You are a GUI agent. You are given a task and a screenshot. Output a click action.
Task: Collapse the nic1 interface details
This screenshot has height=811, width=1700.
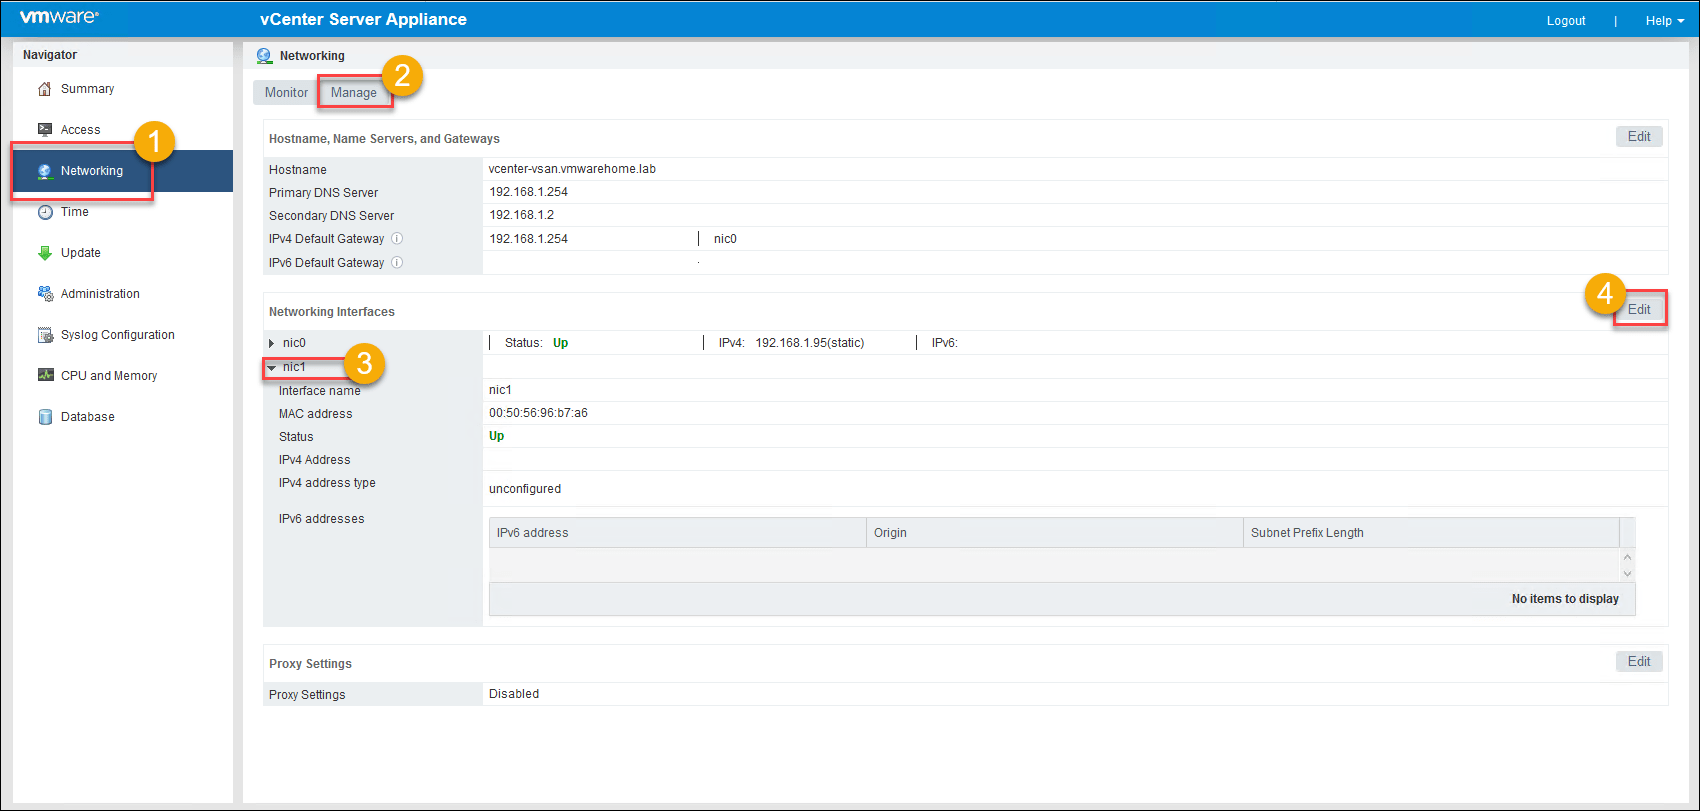[x=272, y=368]
